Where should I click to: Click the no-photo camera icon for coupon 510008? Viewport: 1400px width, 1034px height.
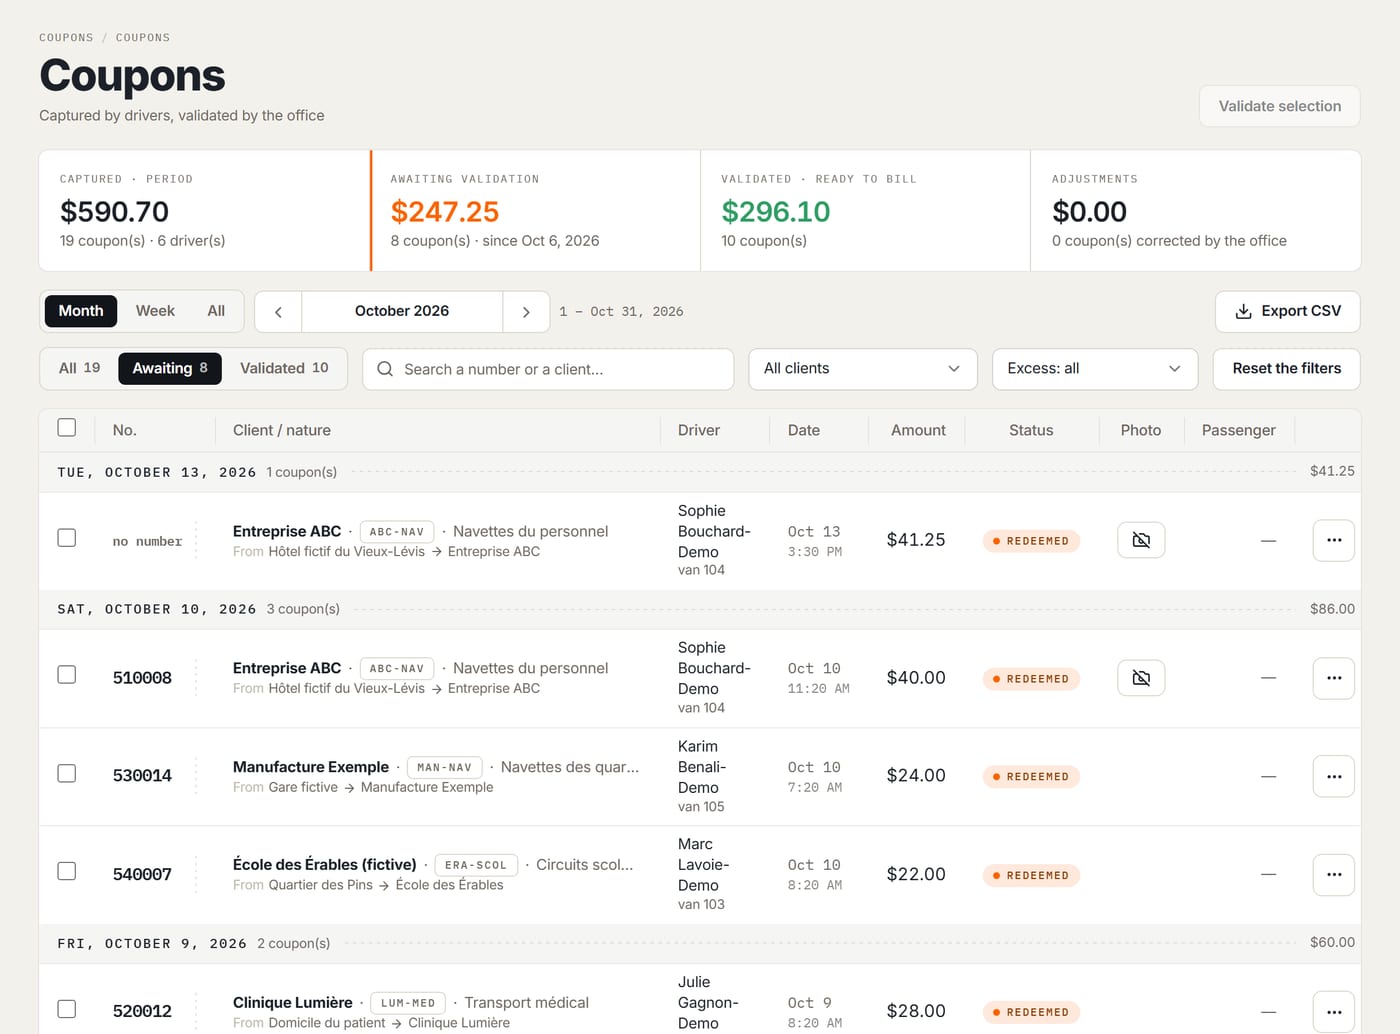point(1141,678)
